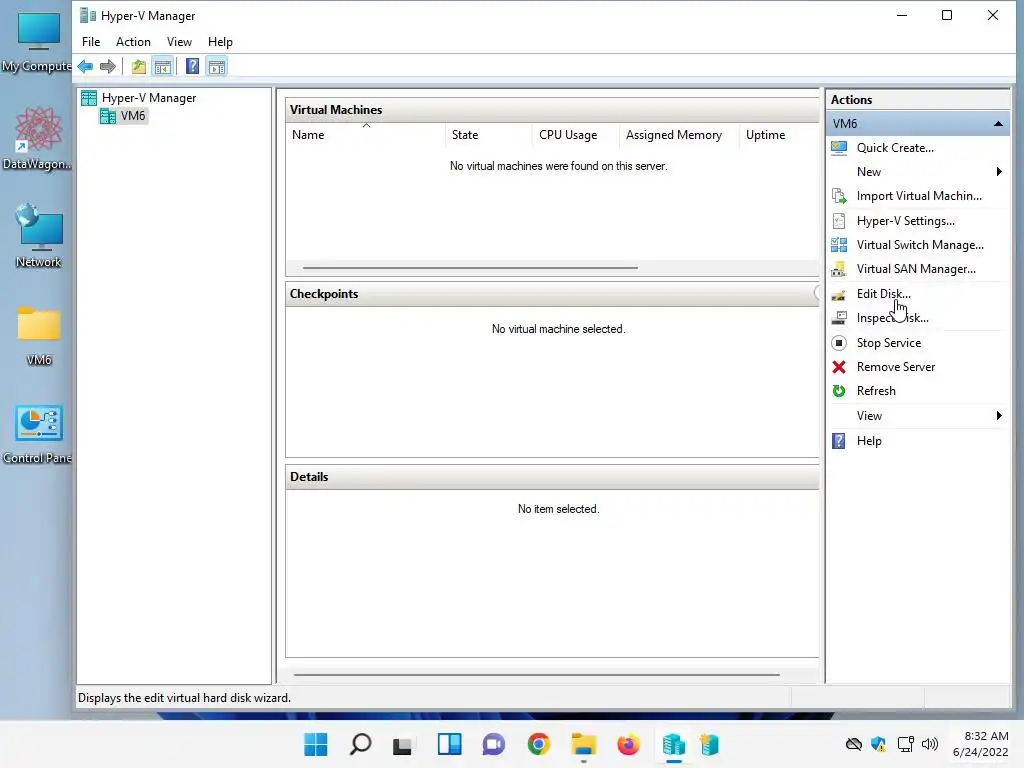Open Task View on the taskbar
The height and width of the screenshot is (768, 1024).
403,744
